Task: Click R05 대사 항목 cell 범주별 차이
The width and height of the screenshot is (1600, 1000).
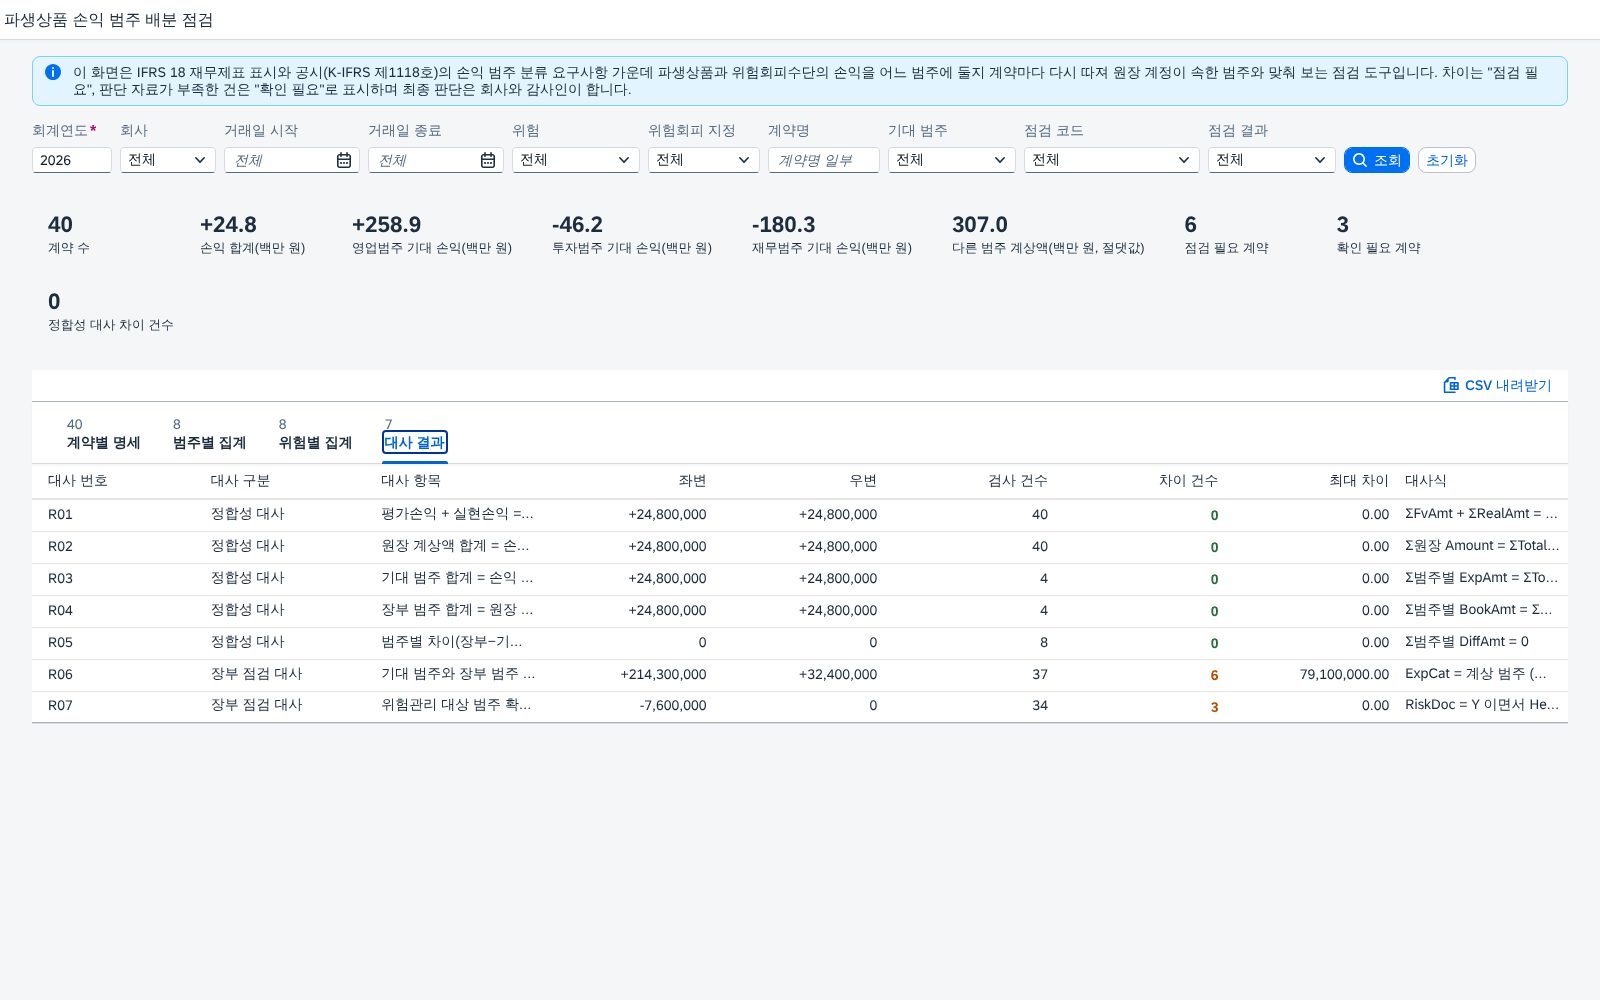Action: click(452, 642)
